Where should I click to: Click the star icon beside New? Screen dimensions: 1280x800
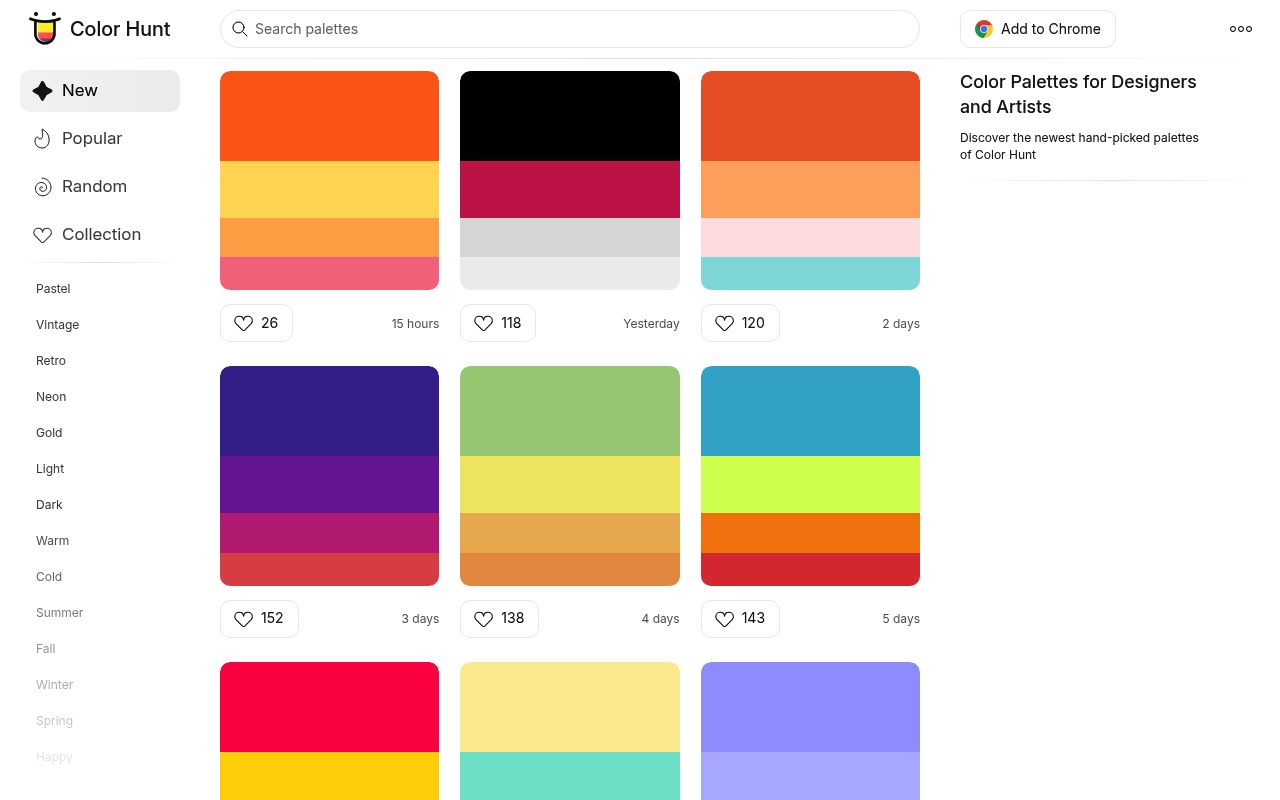42,91
